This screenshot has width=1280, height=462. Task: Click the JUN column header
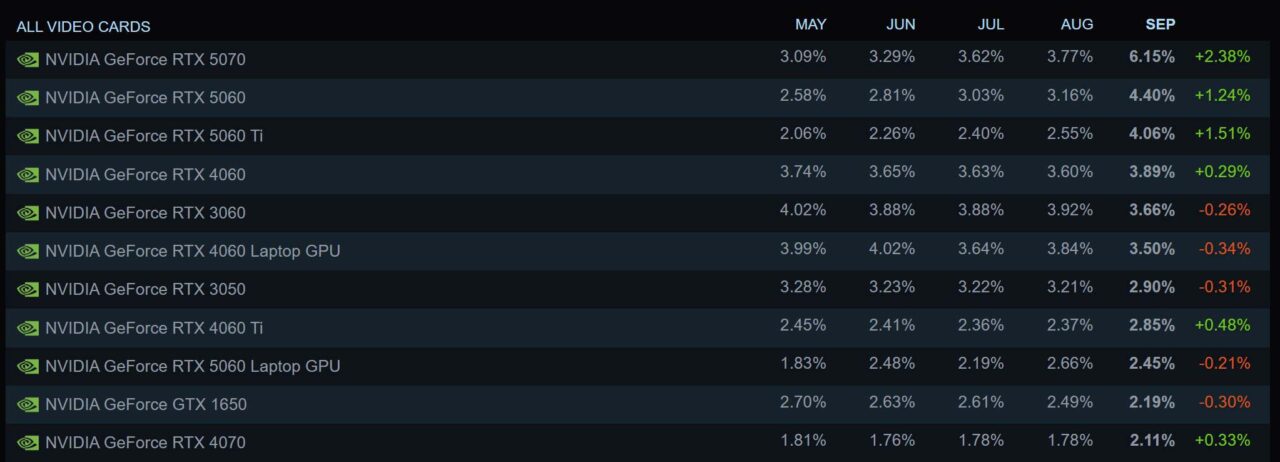click(x=900, y=24)
